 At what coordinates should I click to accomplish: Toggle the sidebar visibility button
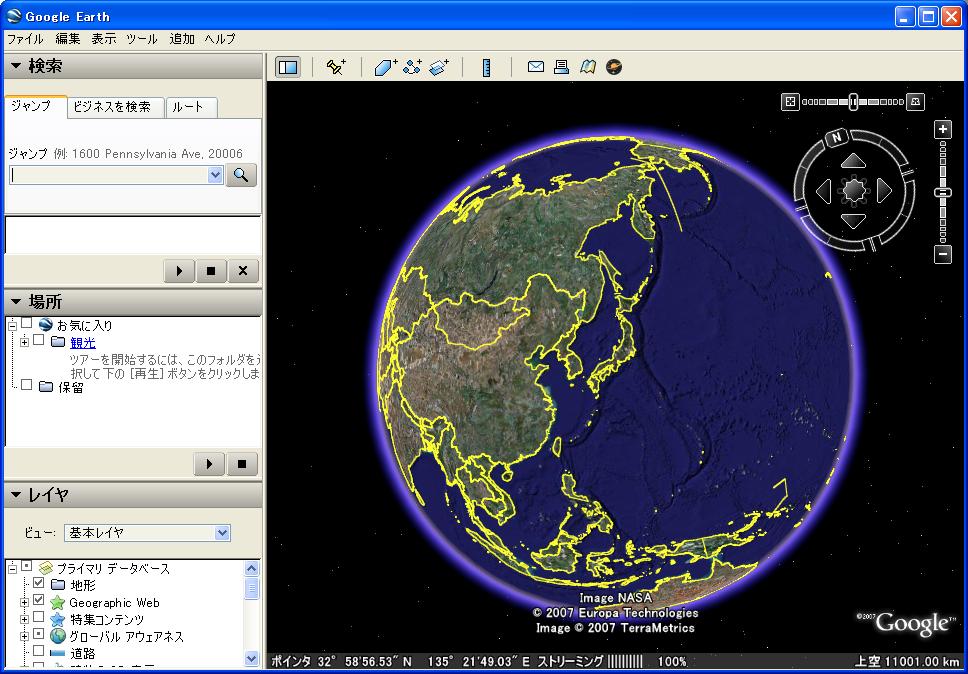tap(288, 67)
